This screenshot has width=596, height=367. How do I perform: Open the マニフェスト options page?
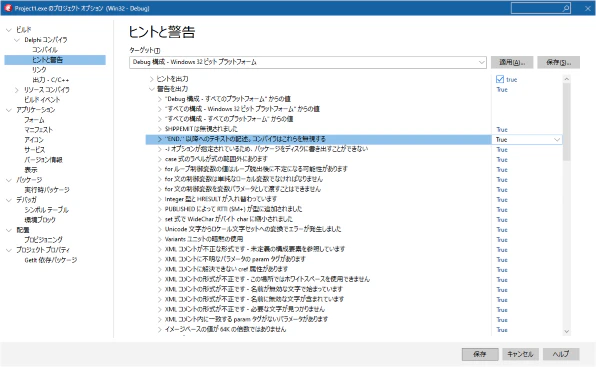coord(38,130)
